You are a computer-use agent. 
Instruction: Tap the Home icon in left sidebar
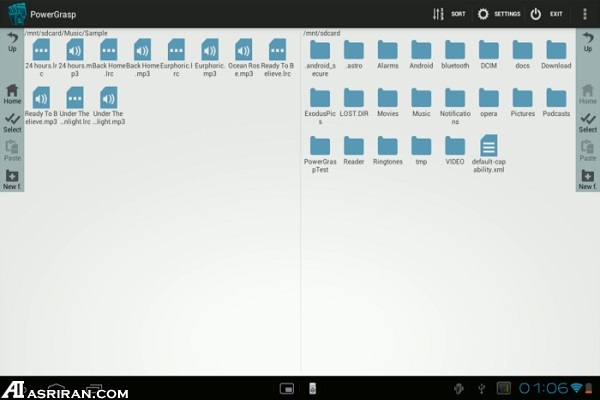[x=12, y=94]
